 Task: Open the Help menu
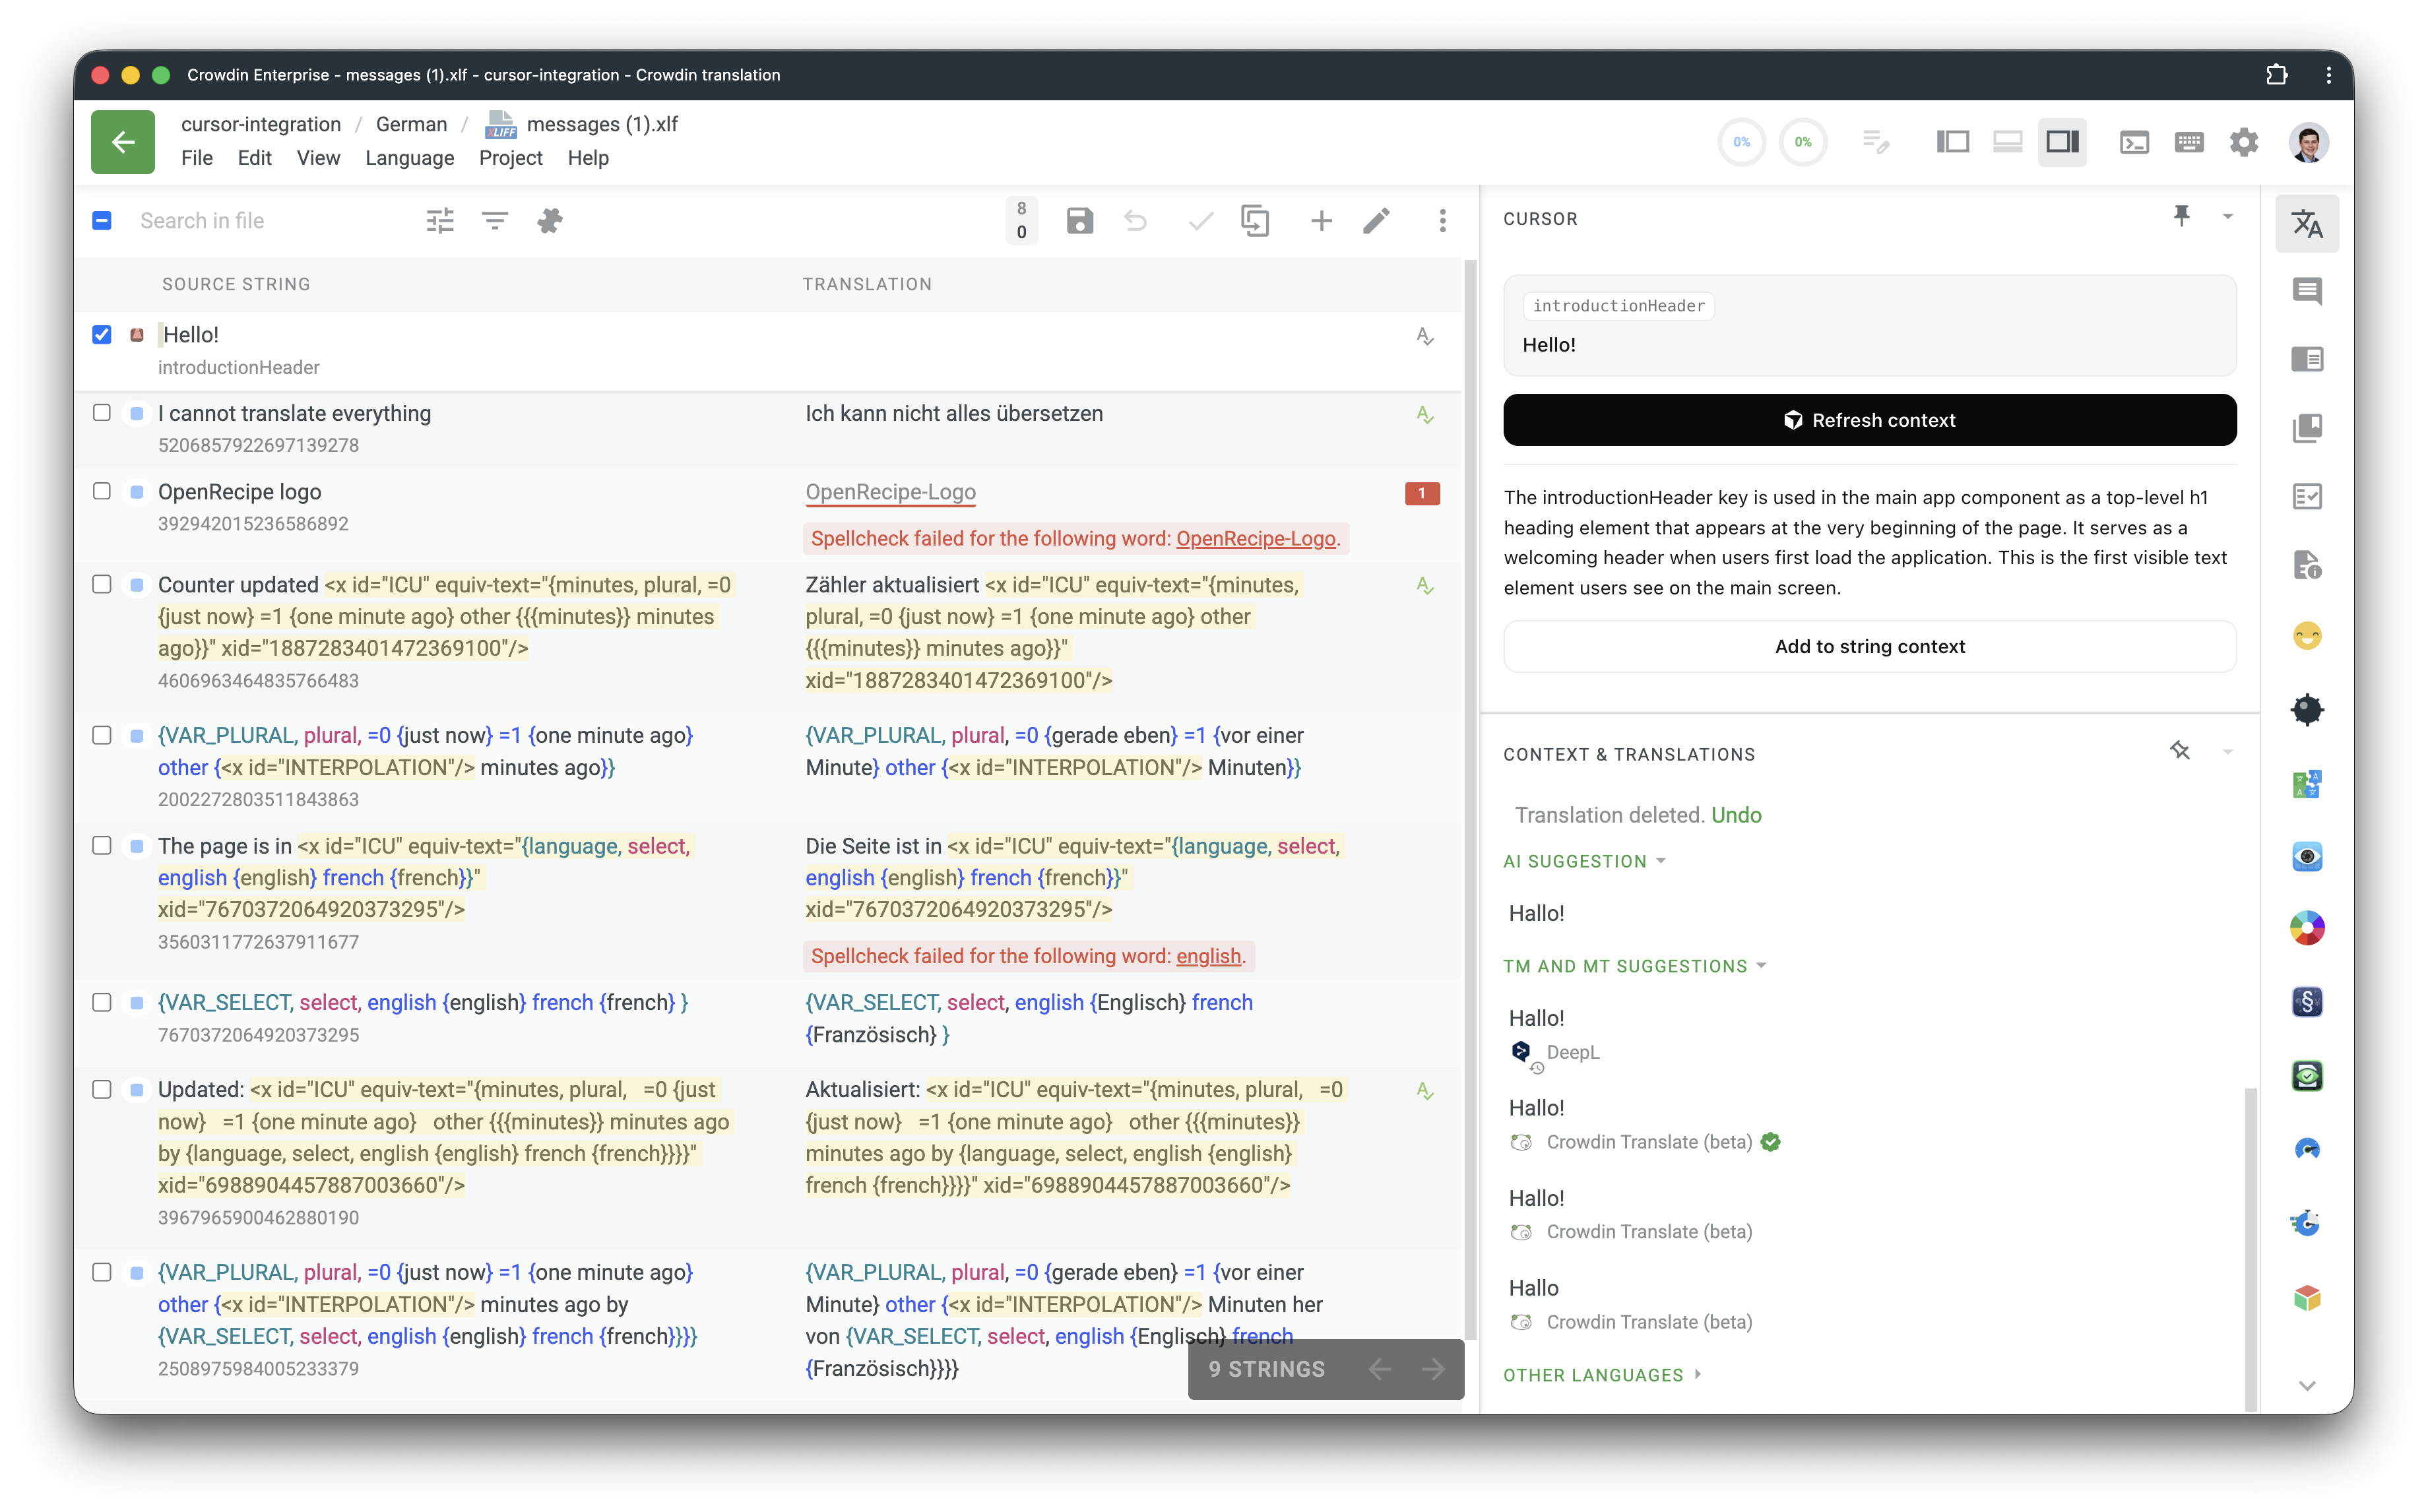[588, 158]
